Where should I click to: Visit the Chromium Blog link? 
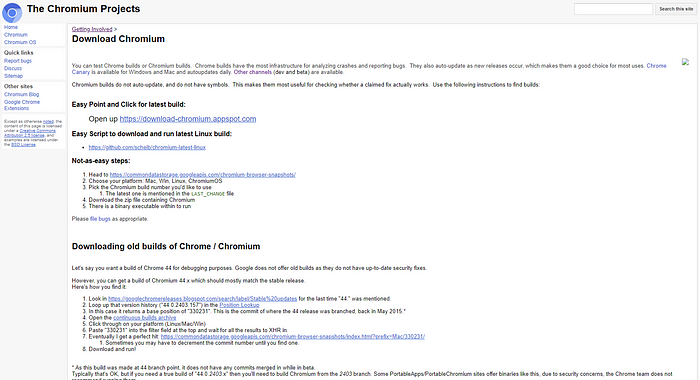tap(21, 95)
